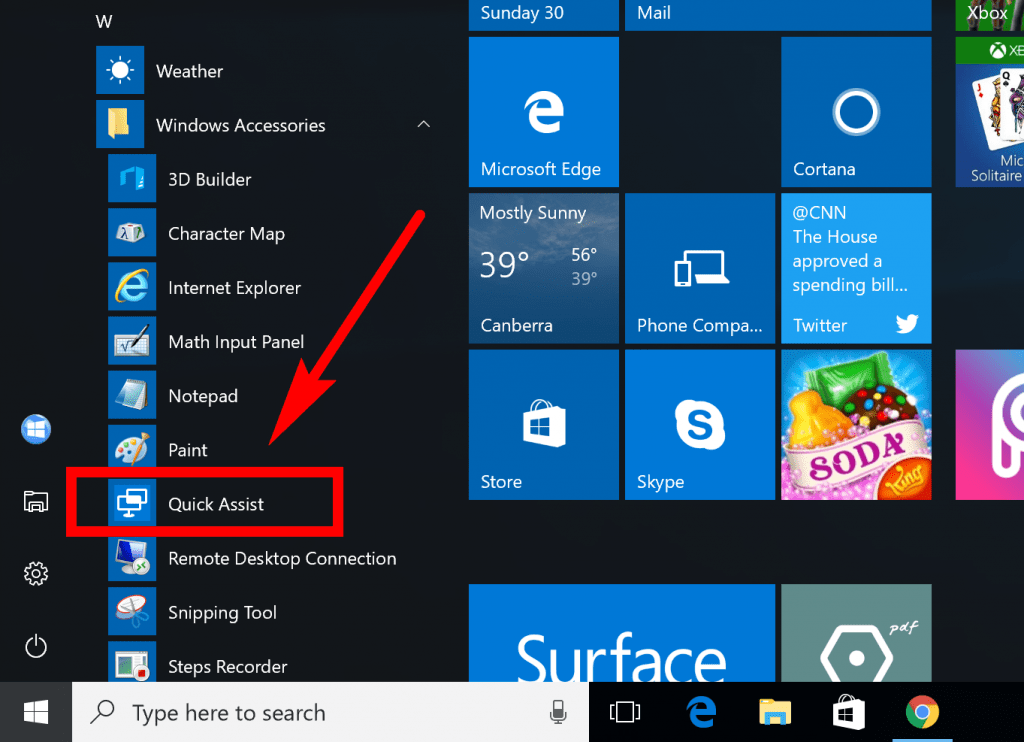Collapse the Windows Accessories folder
1024x742 pixels.
tap(423, 125)
